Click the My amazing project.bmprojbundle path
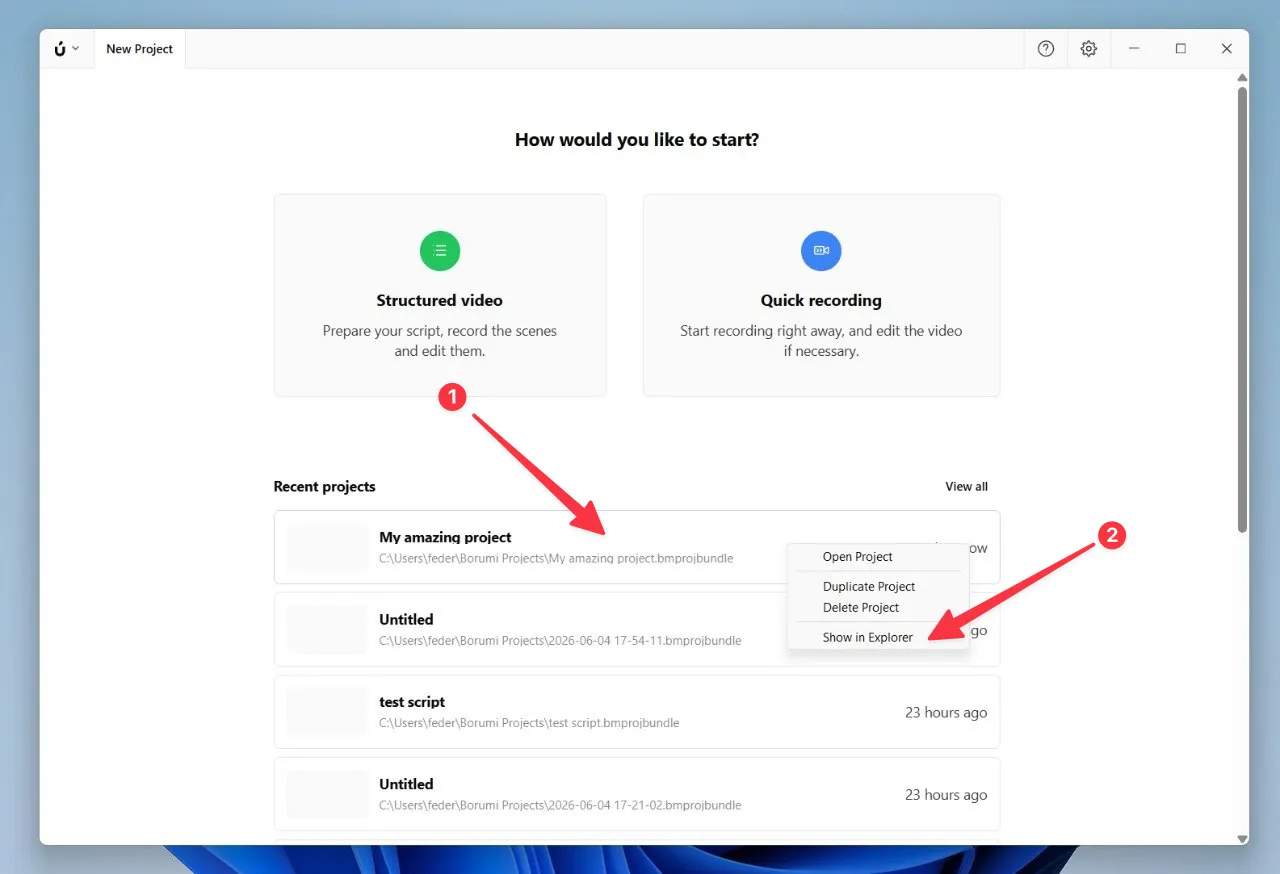 [556, 558]
